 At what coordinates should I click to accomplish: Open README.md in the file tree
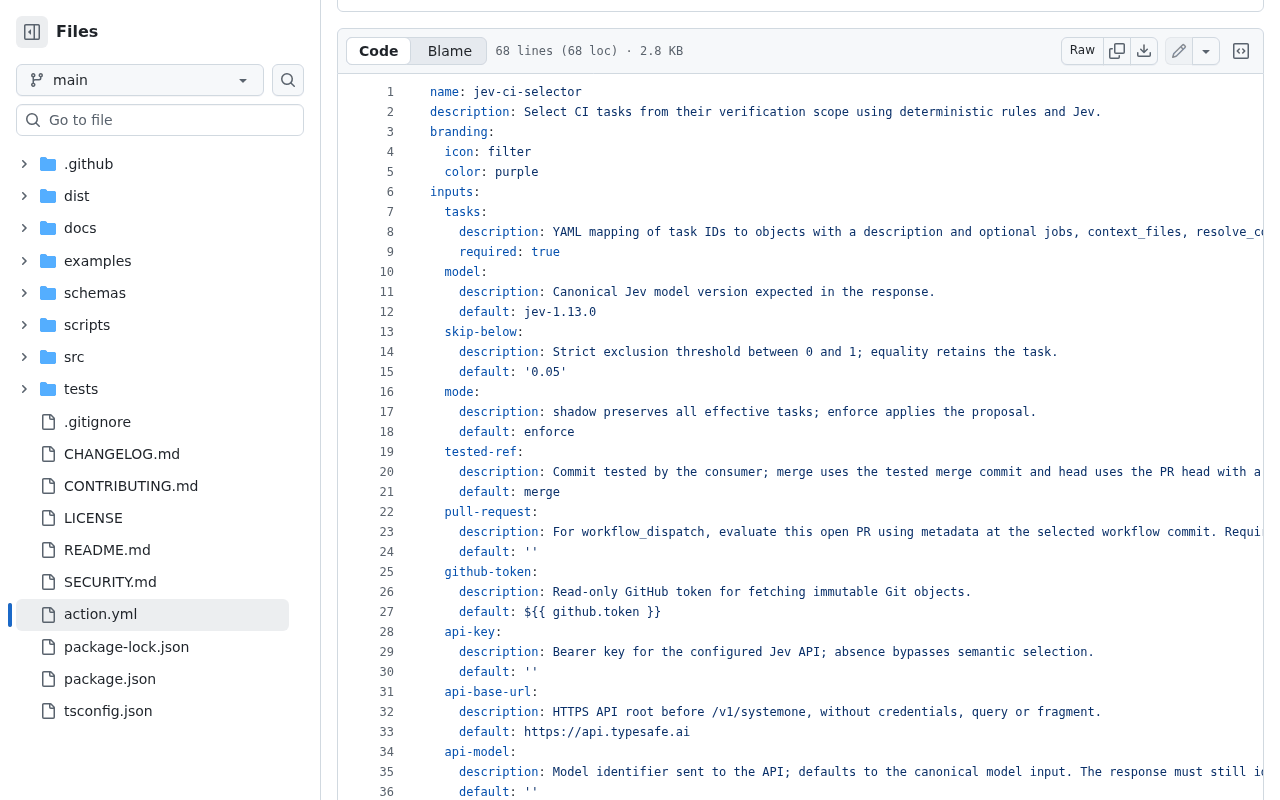tap(107, 550)
